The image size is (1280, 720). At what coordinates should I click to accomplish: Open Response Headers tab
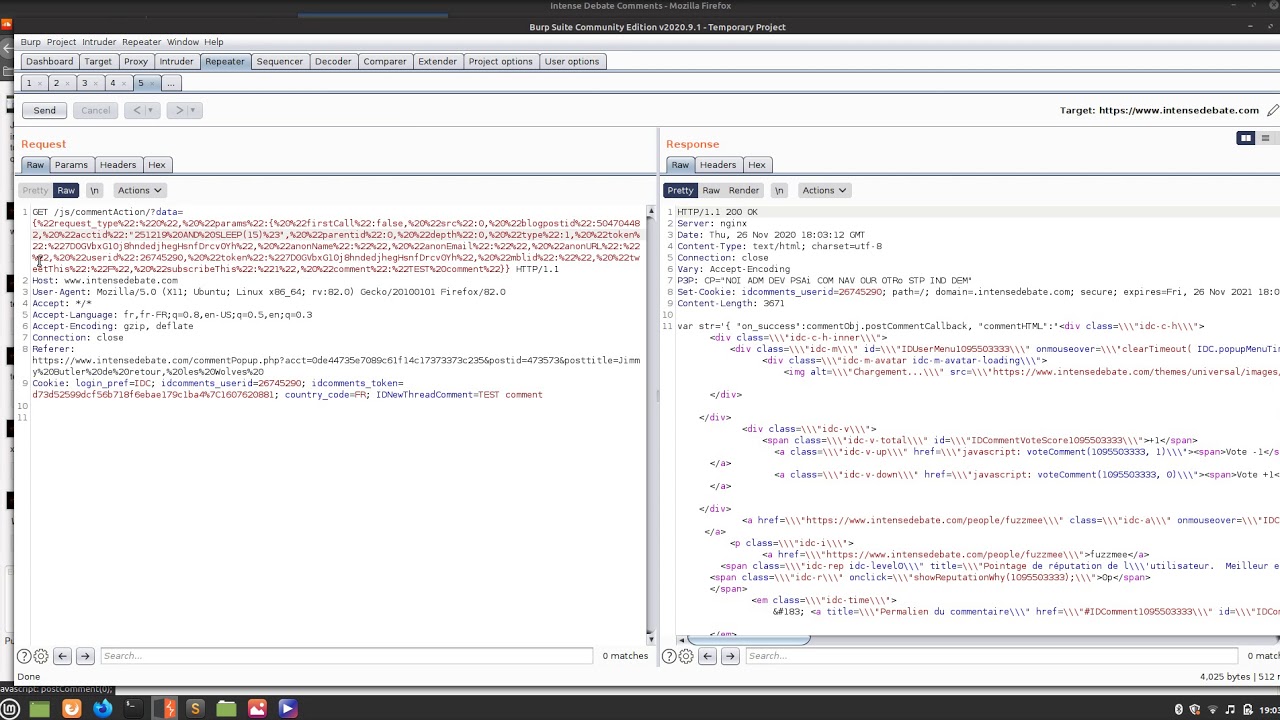[x=718, y=165]
